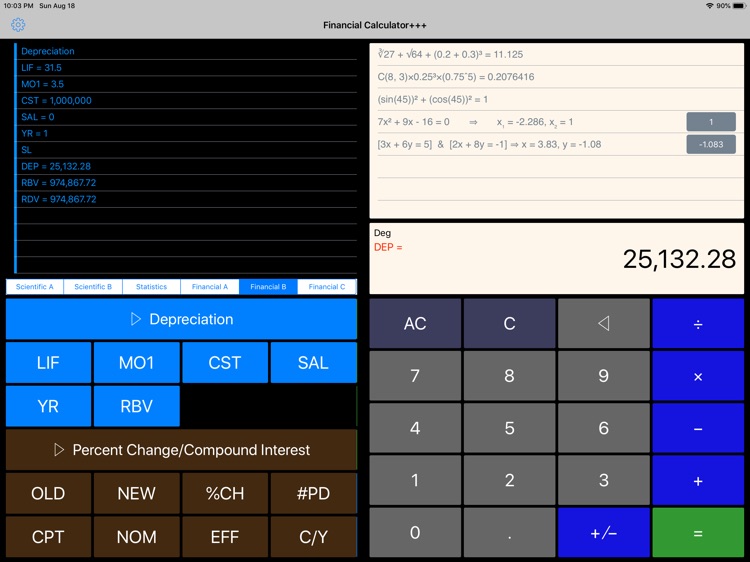Select the 'RBV = 974,867.72' tape row
The width and height of the screenshot is (750, 562).
coord(187,183)
